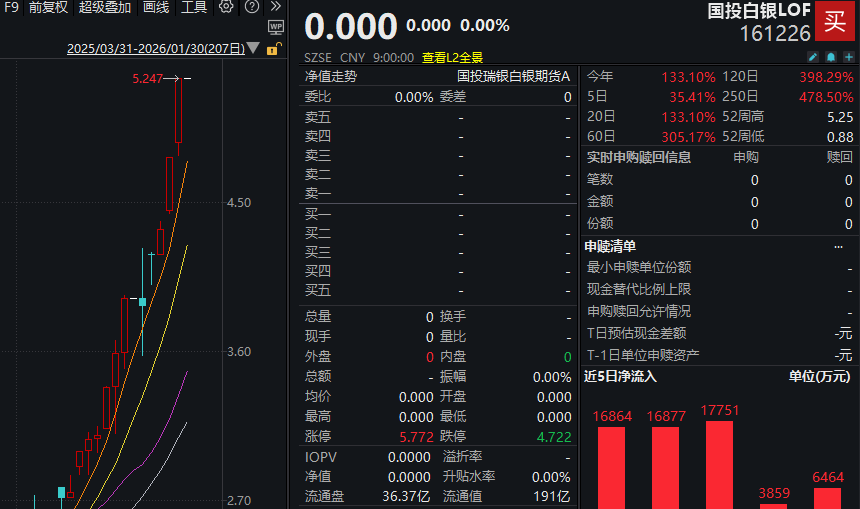Open the 工具 tools menu
This screenshot has width=860, height=509.
point(194,7)
